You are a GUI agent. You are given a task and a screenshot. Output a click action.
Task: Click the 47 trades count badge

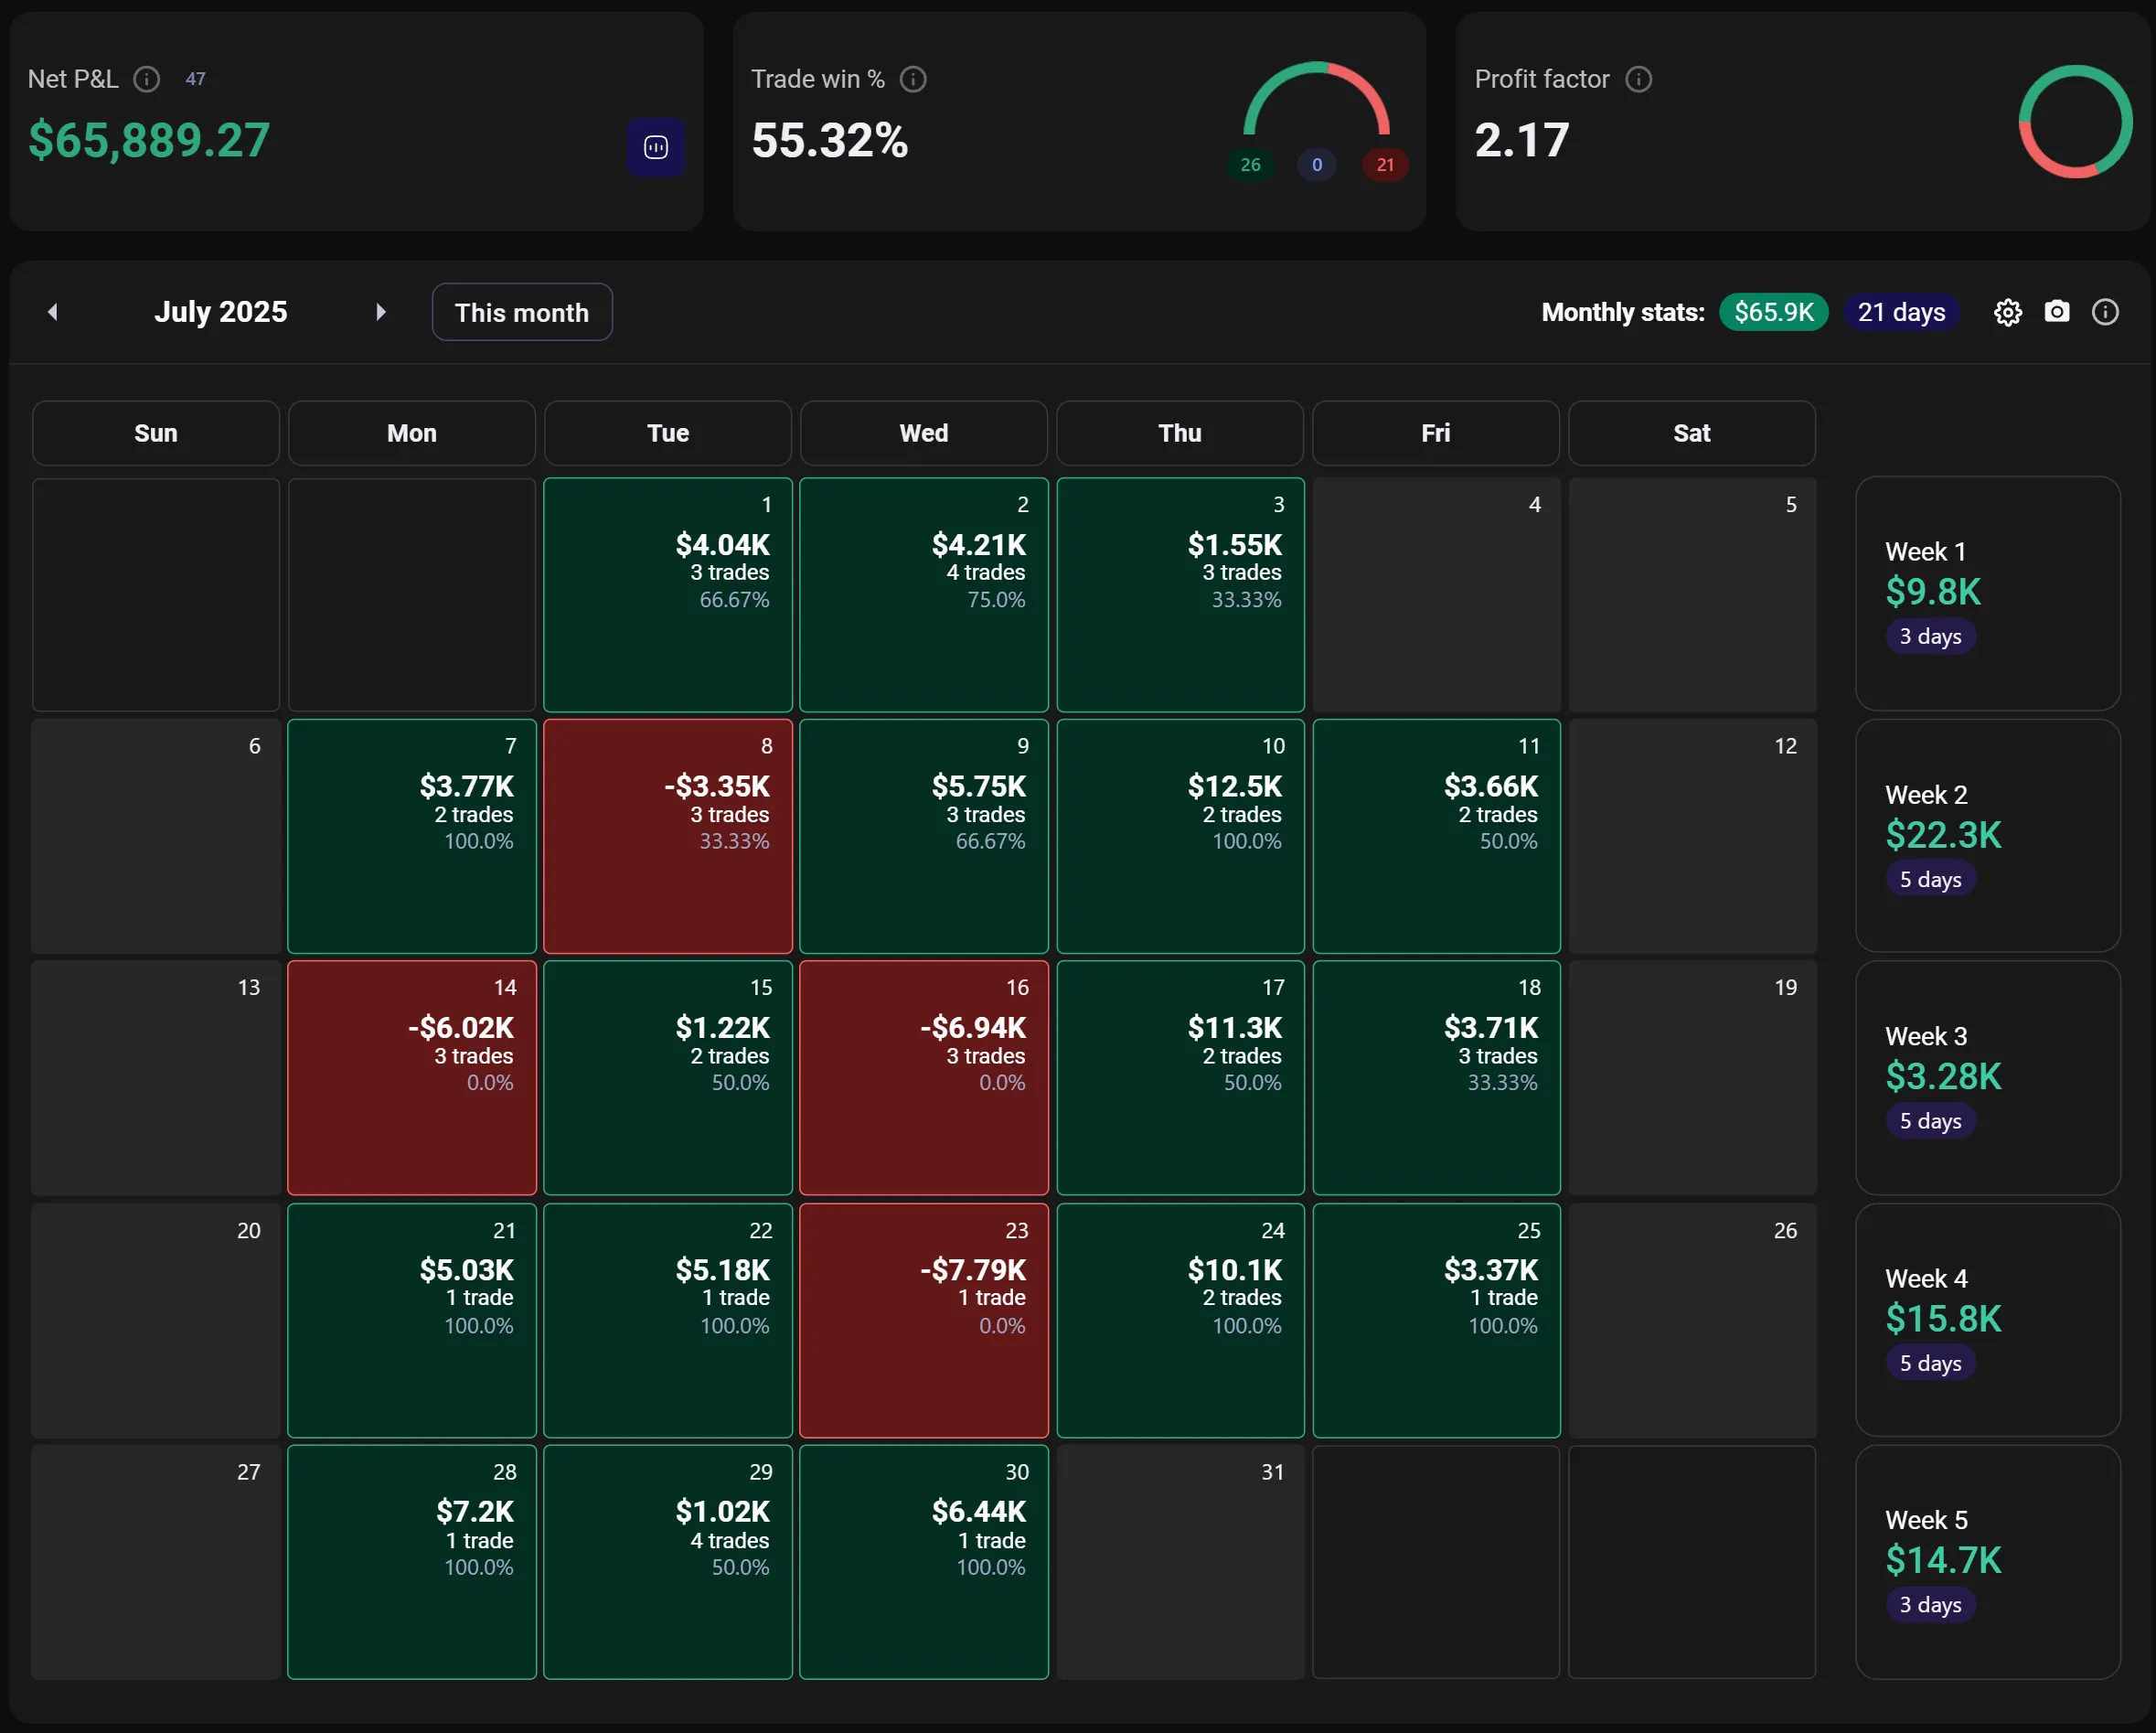click(x=196, y=79)
